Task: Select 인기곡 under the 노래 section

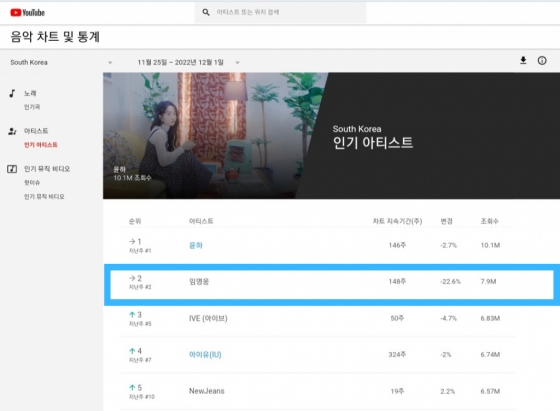Action: pos(32,107)
